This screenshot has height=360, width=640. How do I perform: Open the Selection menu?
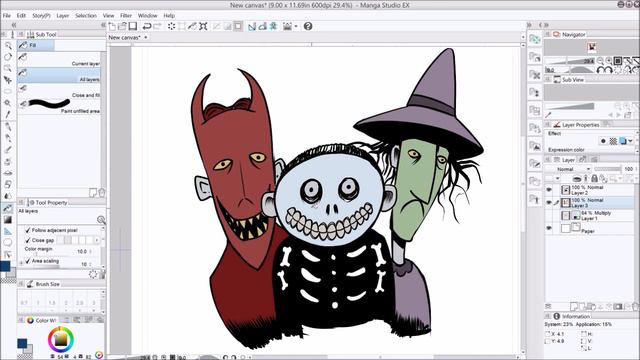click(x=86, y=16)
